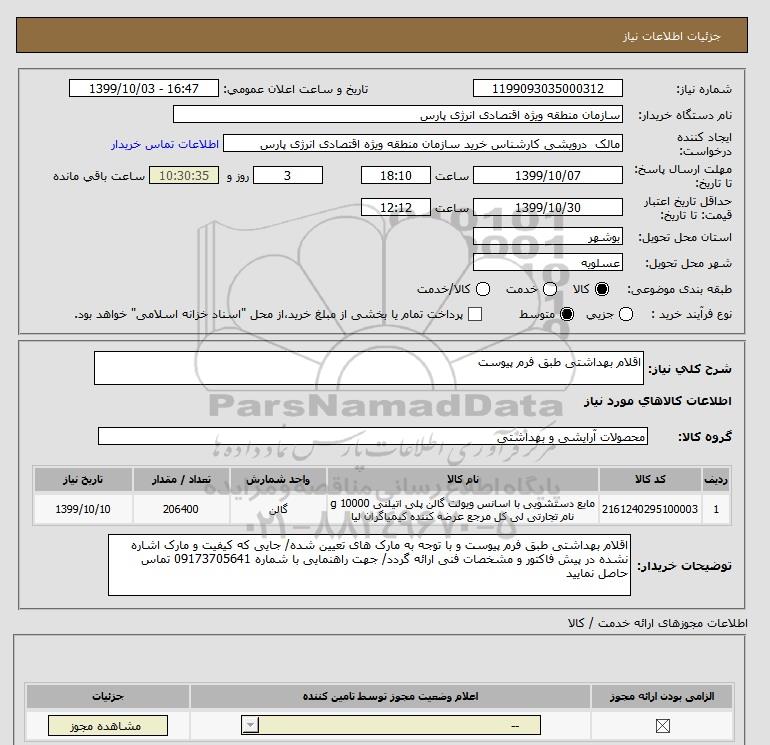Viewport: 770px width, 745px height.
Task: Select the جزیی purchase type radio
Action: [x=626, y=314]
